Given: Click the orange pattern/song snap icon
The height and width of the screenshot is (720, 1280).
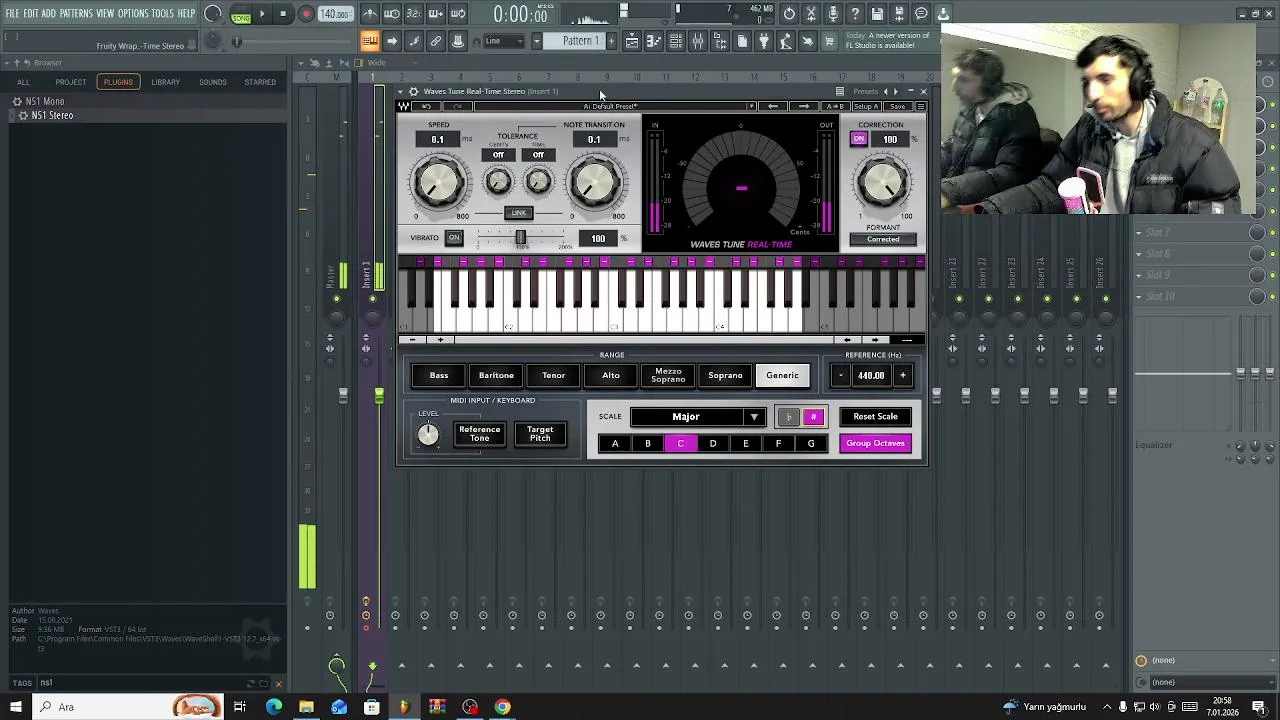Looking at the screenshot, I should click(x=370, y=41).
